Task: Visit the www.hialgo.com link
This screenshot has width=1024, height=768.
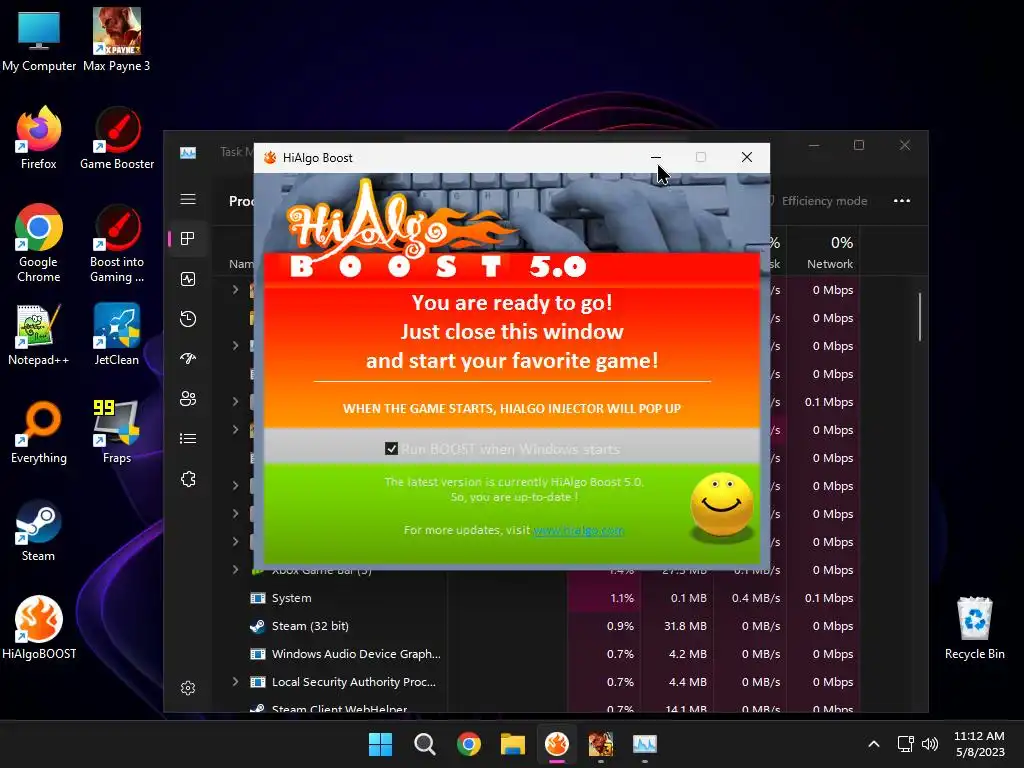Action: [x=579, y=530]
